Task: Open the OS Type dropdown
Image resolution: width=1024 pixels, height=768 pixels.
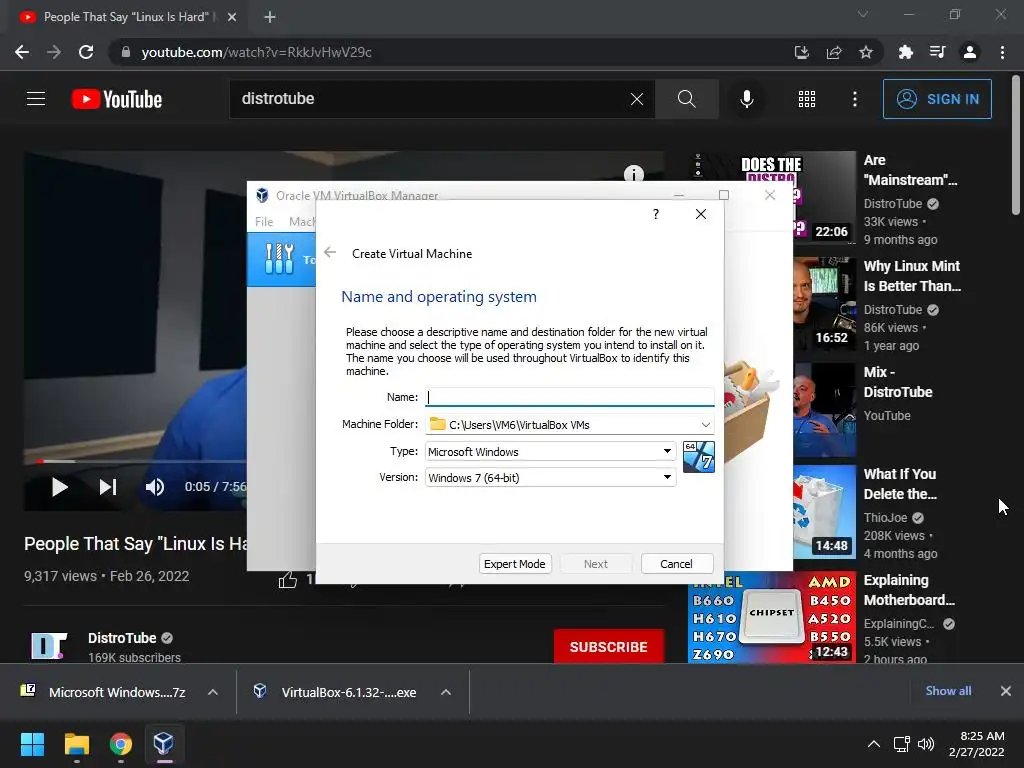Action: 551,451
